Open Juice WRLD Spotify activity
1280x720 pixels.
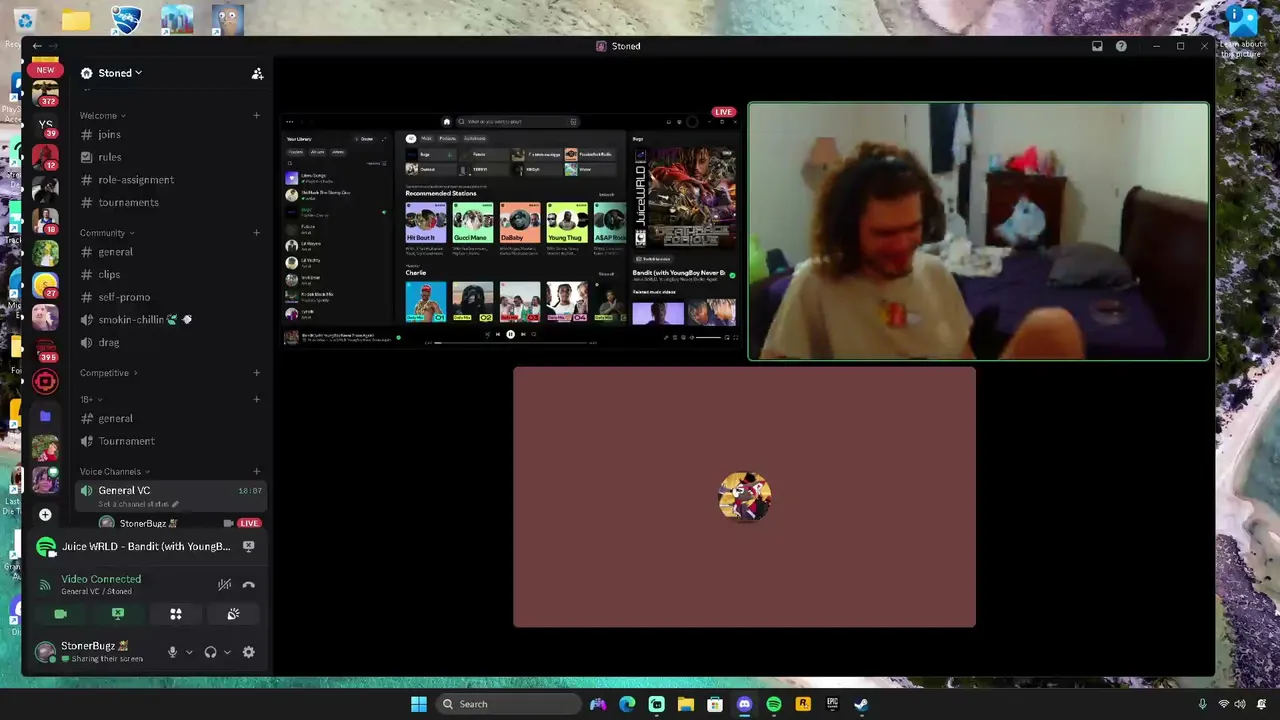[x=146, y=546]
